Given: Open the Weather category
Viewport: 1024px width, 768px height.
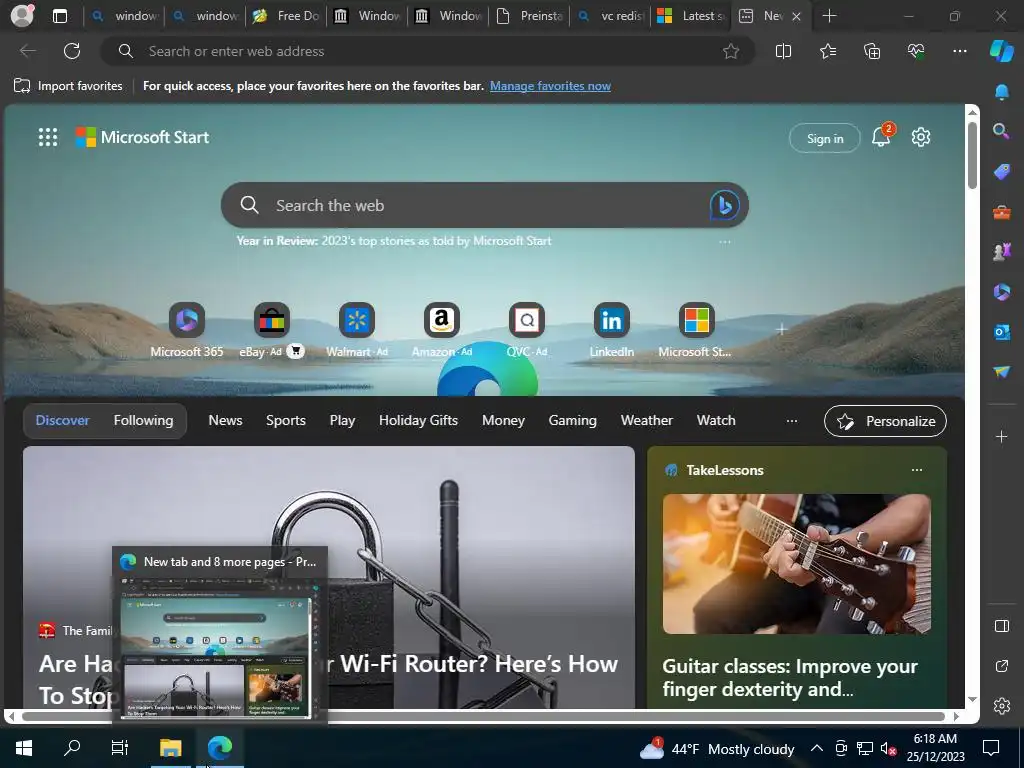Looking at the screenshot, I should pos(647,421).
